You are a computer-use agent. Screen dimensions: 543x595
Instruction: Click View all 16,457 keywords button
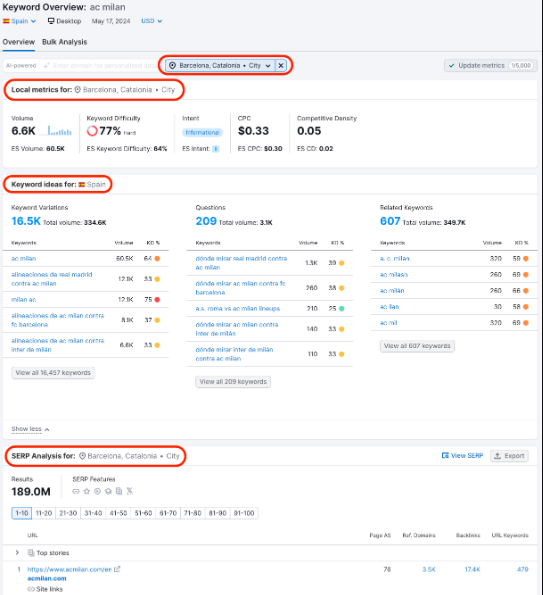(x=53, y=373)
